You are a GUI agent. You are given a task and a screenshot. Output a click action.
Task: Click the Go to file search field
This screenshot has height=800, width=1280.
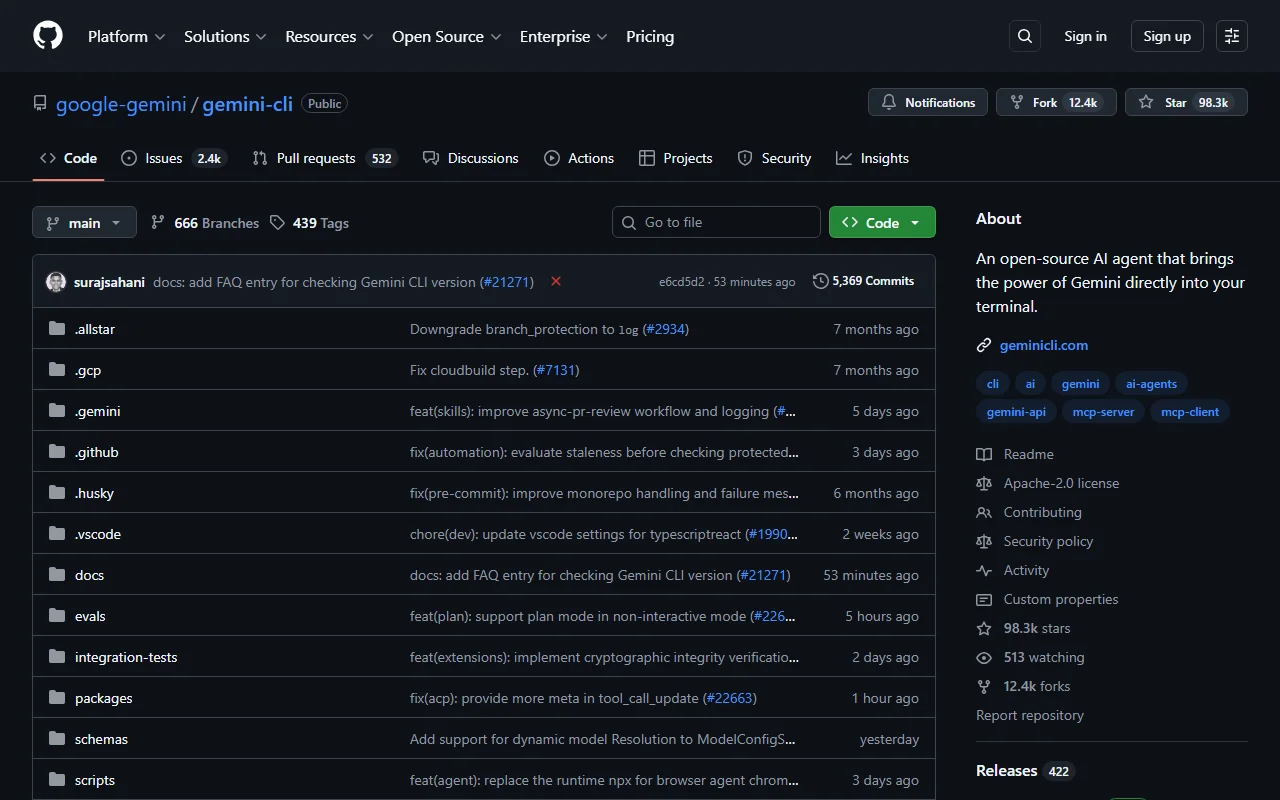pyautogui.click(x=716, y=222)
